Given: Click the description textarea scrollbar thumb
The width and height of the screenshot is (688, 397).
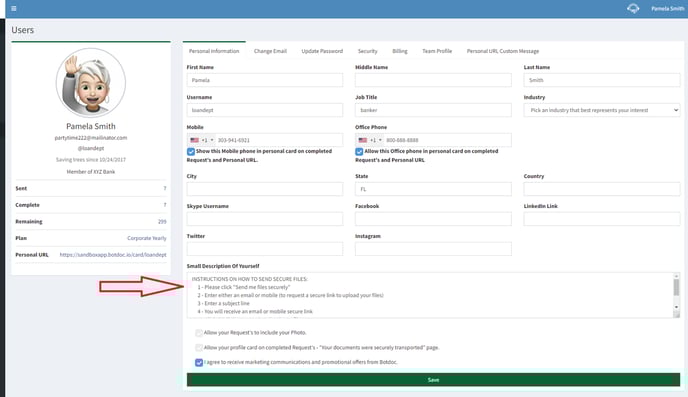Looking at the screenshot, I should click(676, 287).
